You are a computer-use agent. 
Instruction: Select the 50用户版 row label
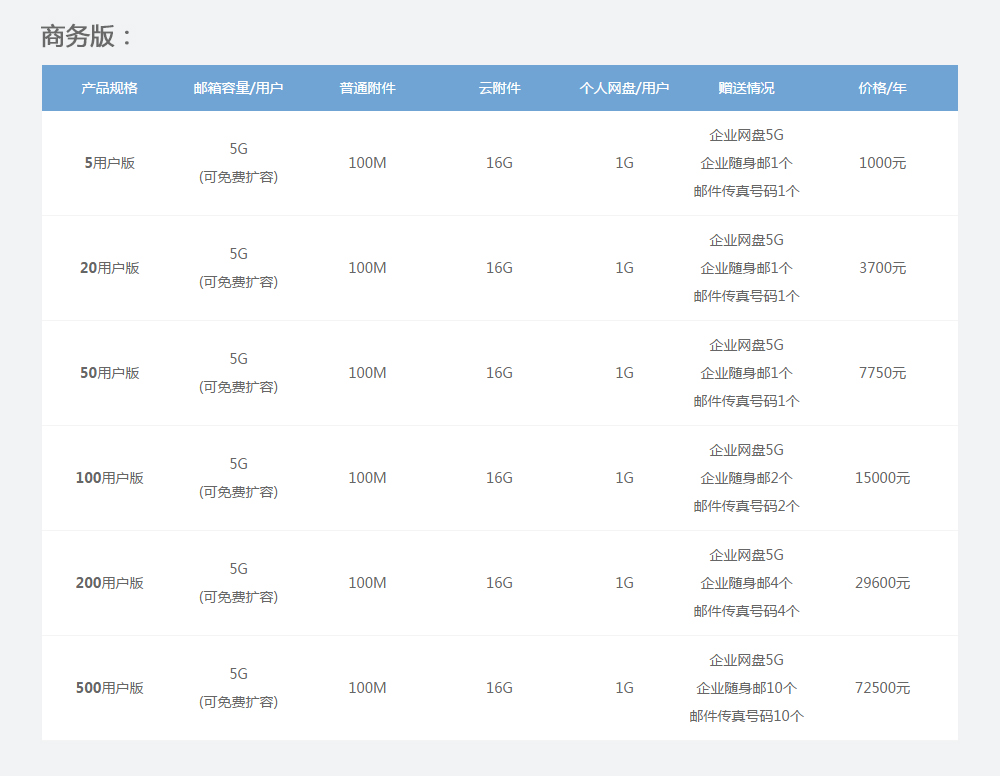coord(110,373)
